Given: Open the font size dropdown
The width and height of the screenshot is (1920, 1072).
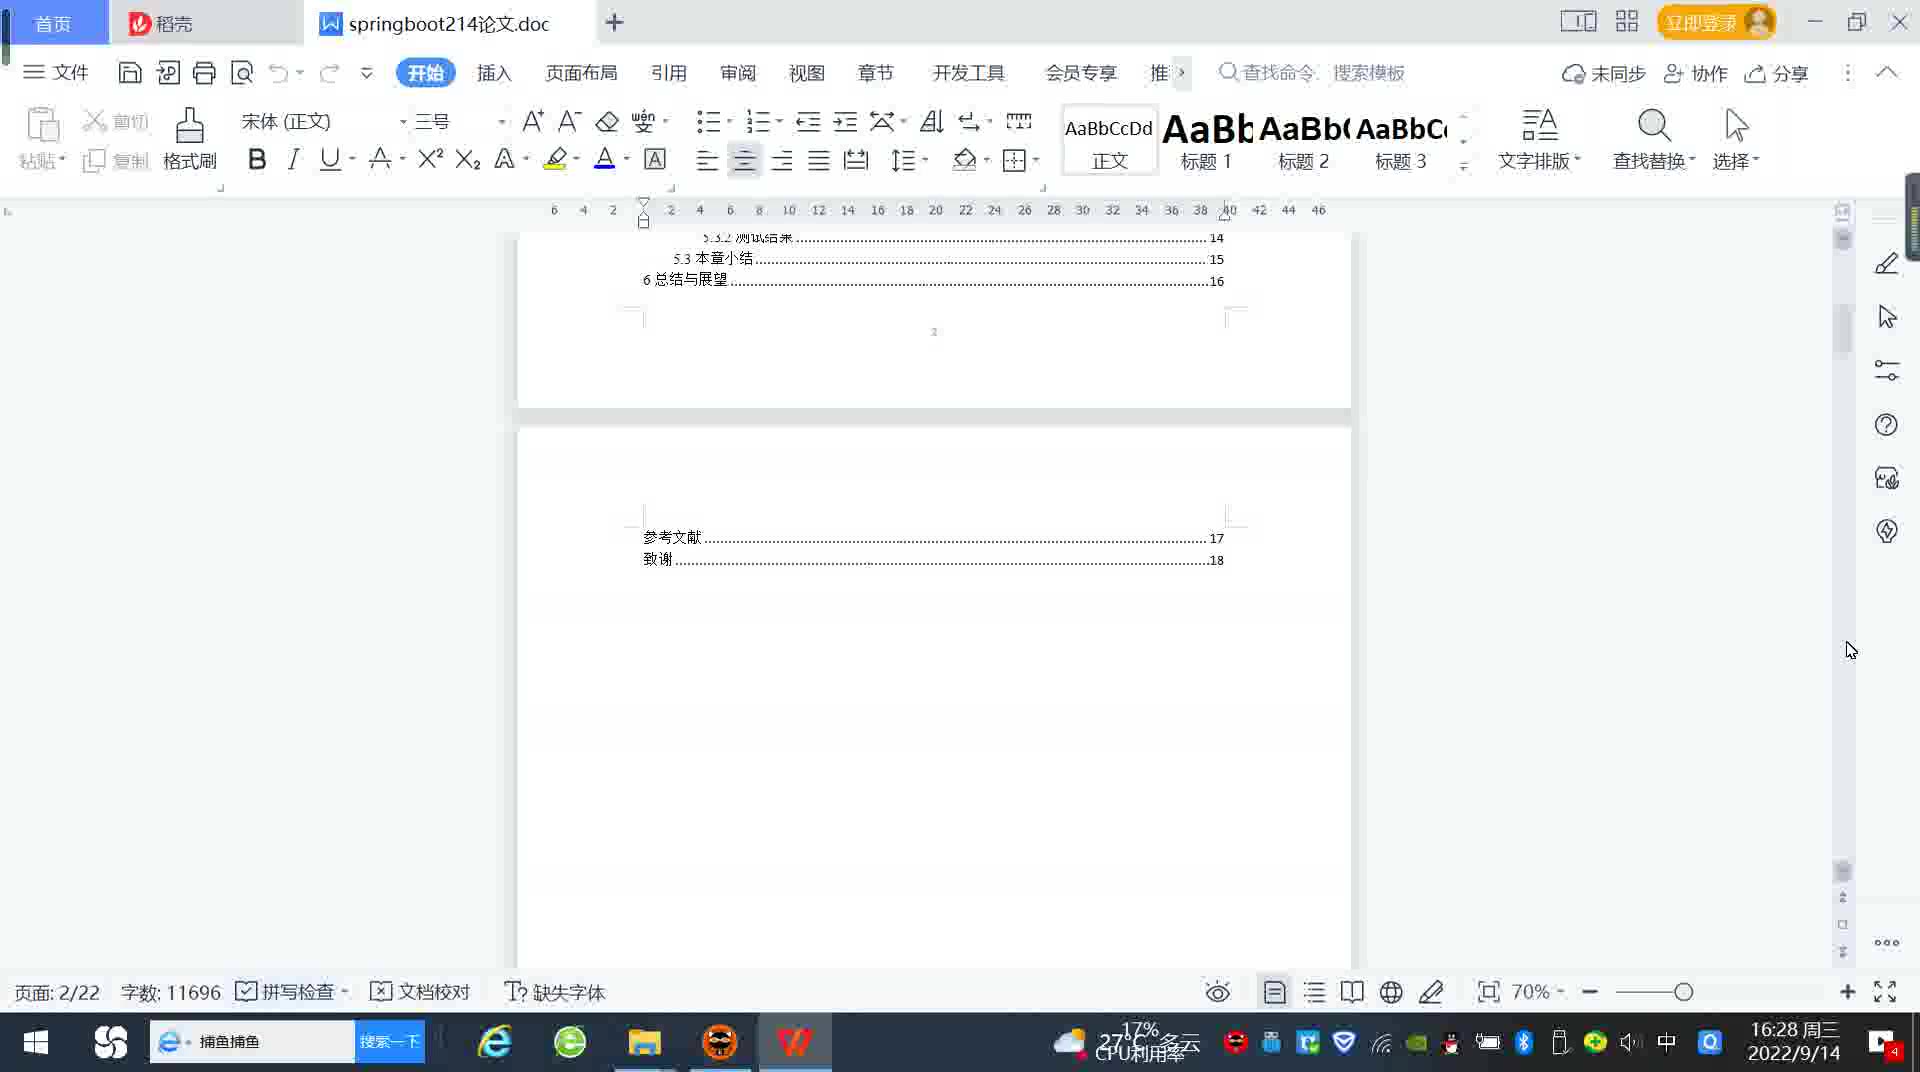Looking at the screenshot, I should (501, 122).
